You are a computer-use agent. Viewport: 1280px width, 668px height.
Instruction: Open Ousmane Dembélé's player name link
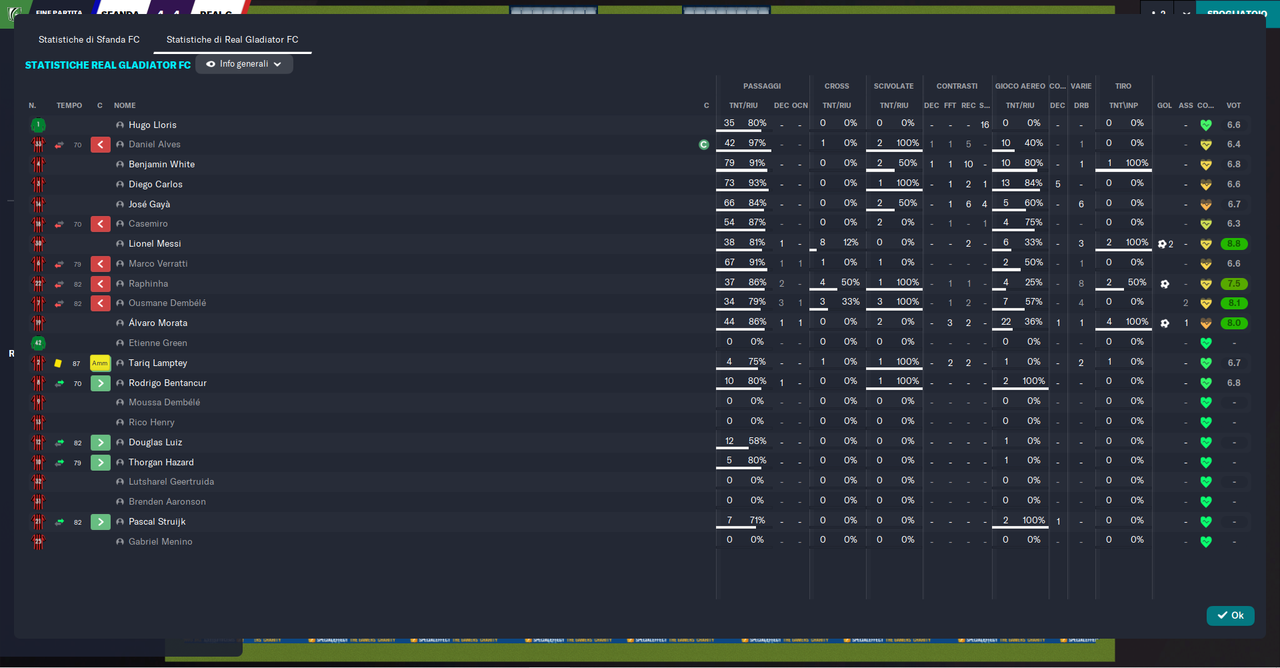(x=167, y=303)
